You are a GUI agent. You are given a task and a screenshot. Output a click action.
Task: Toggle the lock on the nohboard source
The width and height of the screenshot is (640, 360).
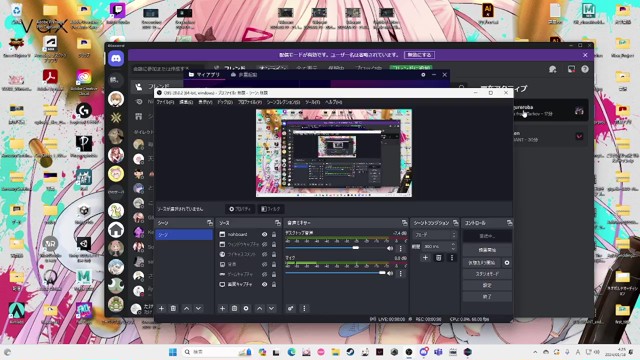274,234
